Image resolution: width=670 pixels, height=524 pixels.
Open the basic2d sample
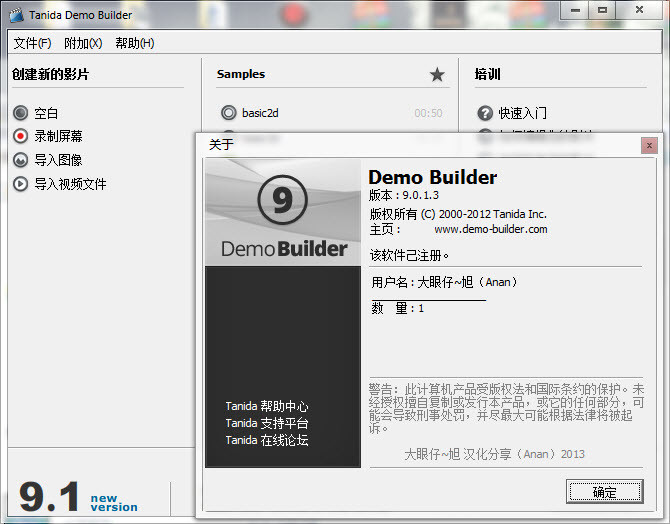pyautogui.click(x=260, y=113)
